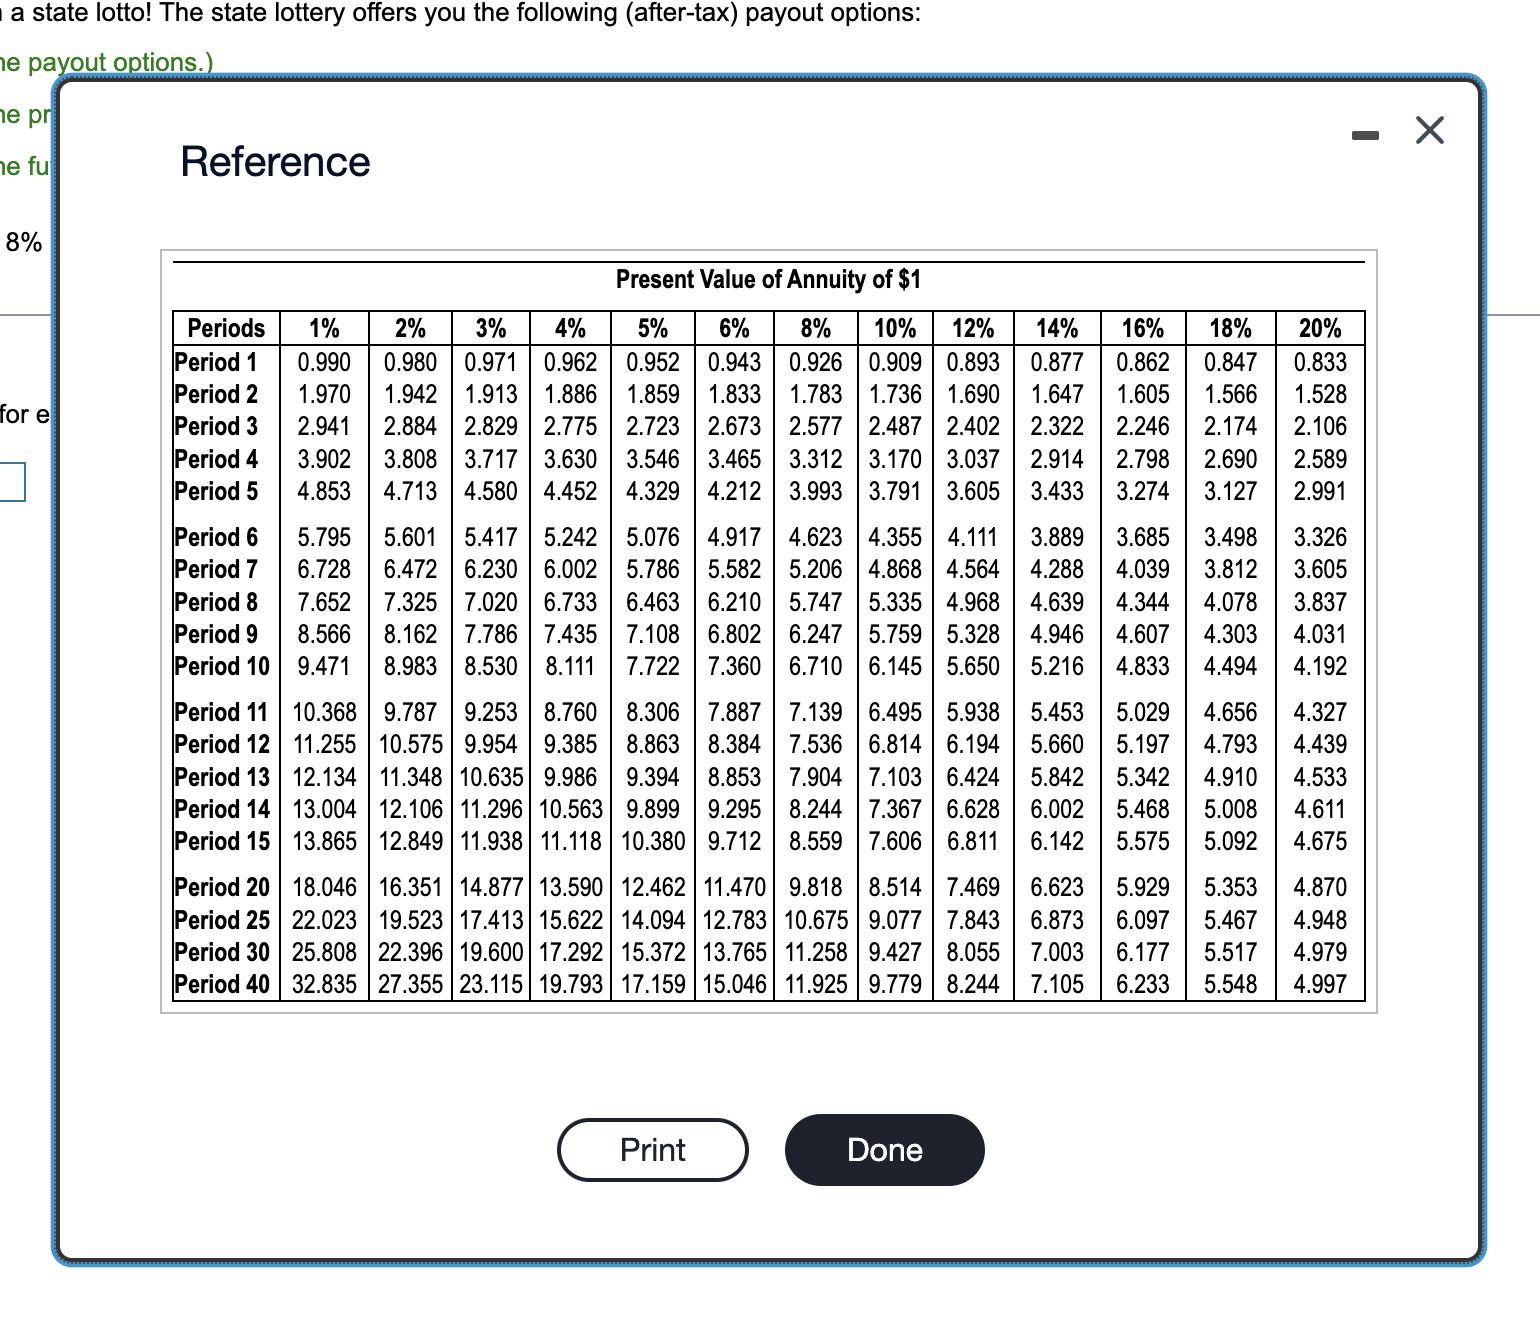Image resolution: width=1540 pixels, height=1322 pixels.
Task: Click the input field on the left edge
Action: (x=14, y=482)
